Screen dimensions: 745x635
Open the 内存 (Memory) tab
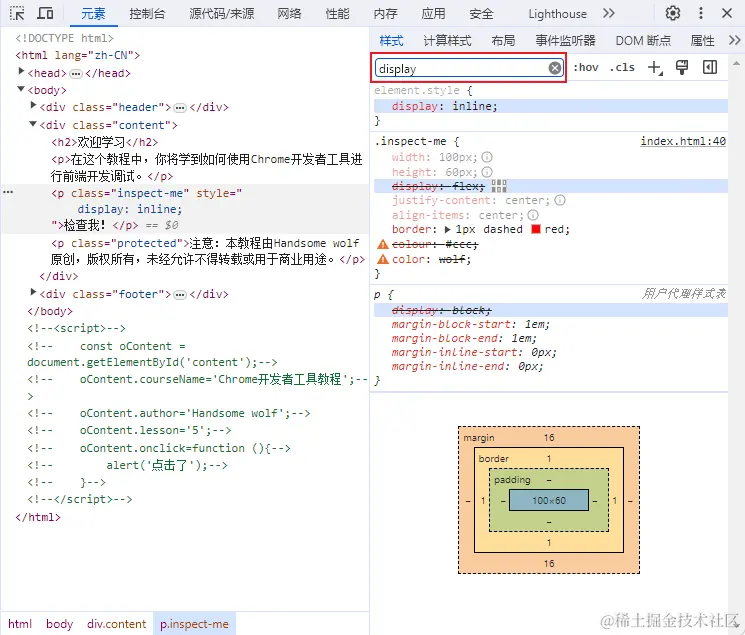point(385,14)
